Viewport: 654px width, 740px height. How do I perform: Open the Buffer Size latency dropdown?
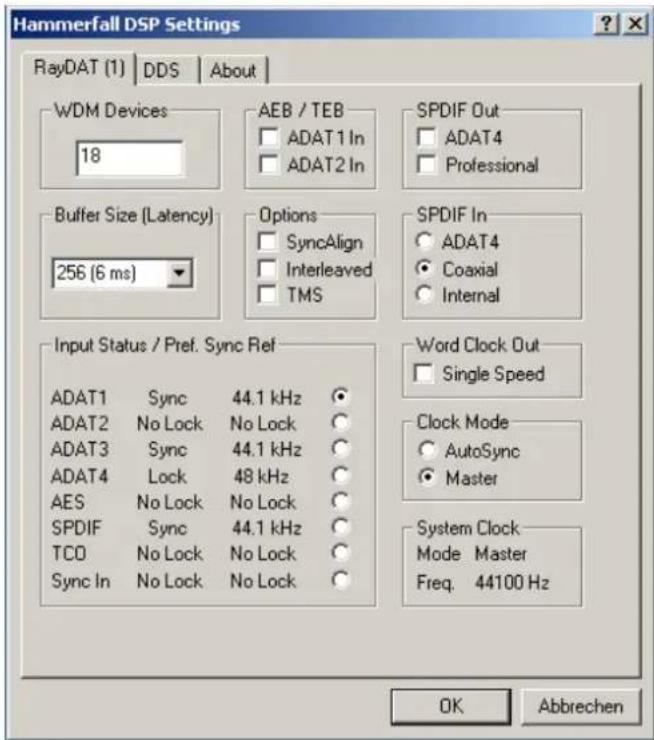[x=179, y=273]
